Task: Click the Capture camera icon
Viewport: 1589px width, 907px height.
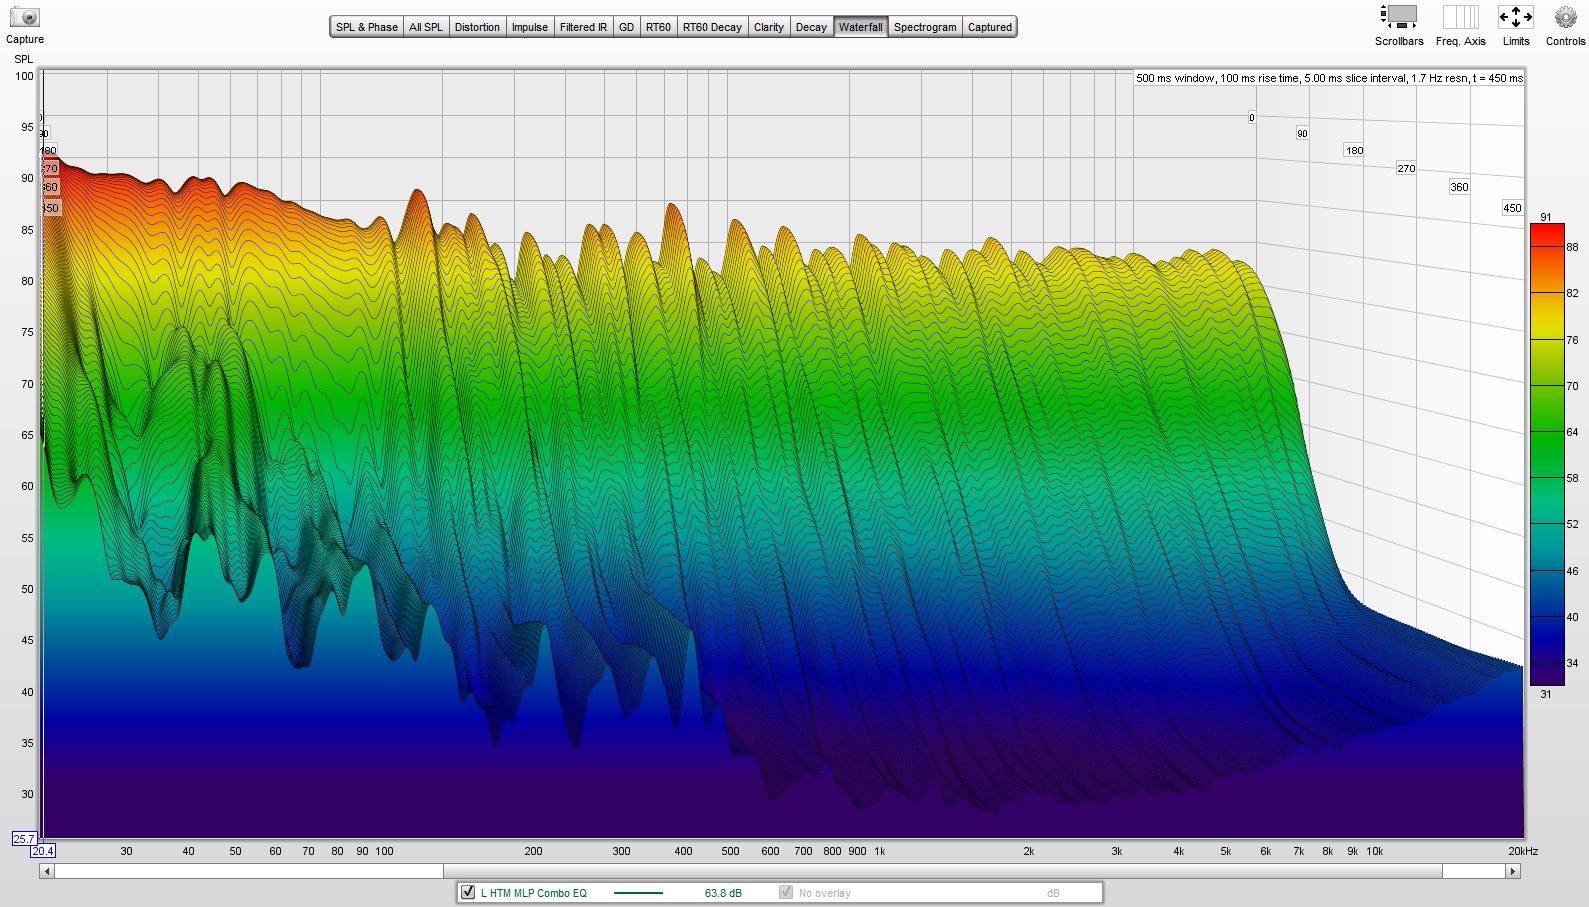Action: pyautogui.click(x=24, y=17)
